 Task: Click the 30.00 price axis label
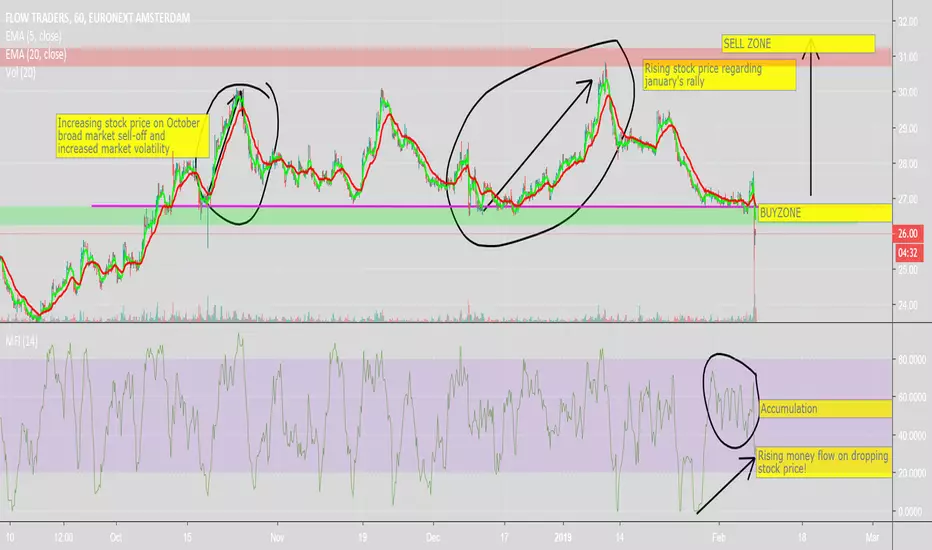point(908,92)
